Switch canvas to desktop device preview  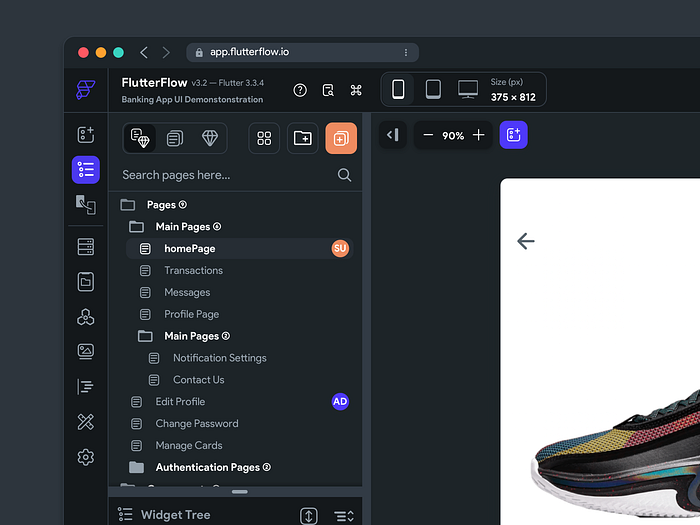tap(468, 90)
